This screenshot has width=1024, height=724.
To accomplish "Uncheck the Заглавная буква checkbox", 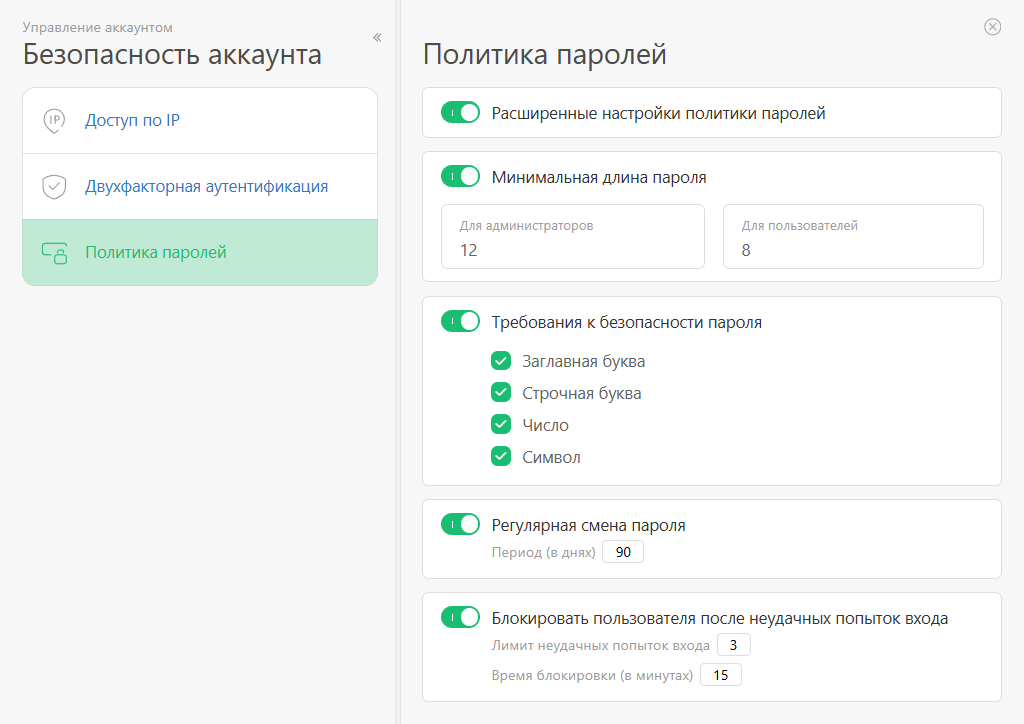I will (x=501, y=361).
